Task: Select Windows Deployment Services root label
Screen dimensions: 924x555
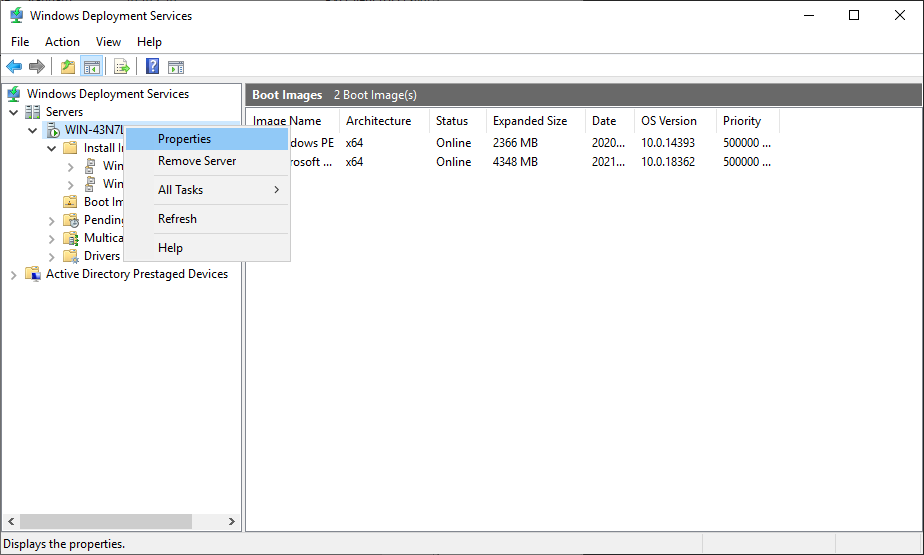Action: (108, 94)
